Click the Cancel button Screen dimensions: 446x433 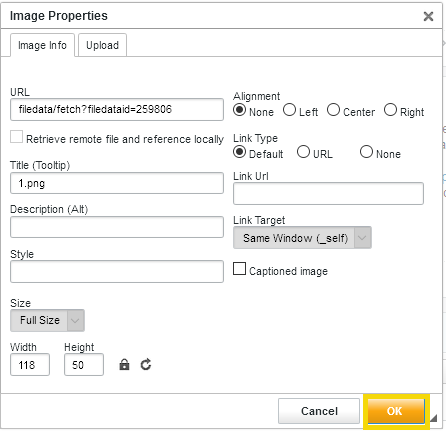click(x=319, y=411)
